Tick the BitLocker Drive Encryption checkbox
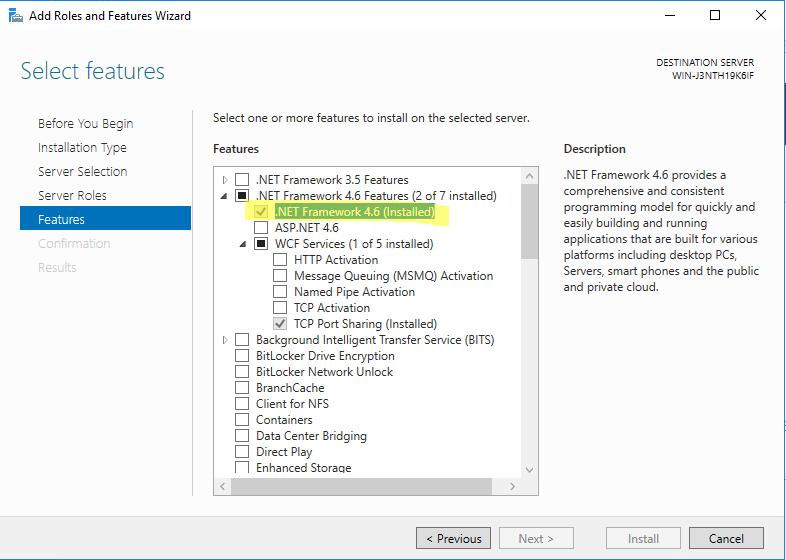 click(x=242, y=356)
